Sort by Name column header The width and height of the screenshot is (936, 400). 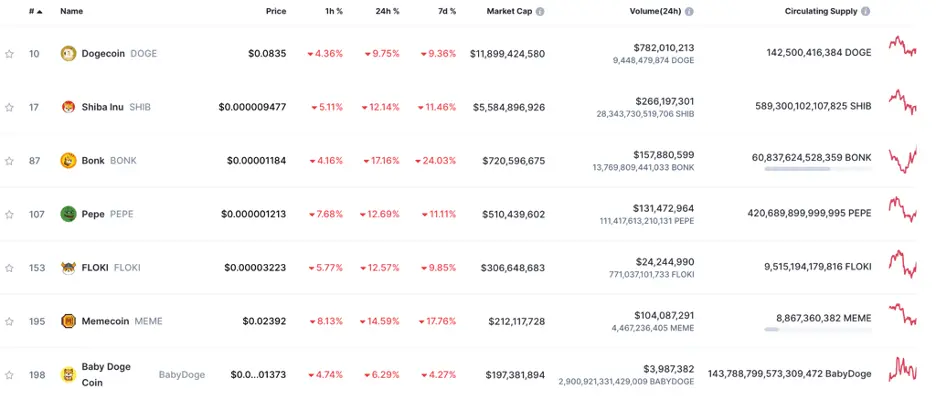point(71,12)
